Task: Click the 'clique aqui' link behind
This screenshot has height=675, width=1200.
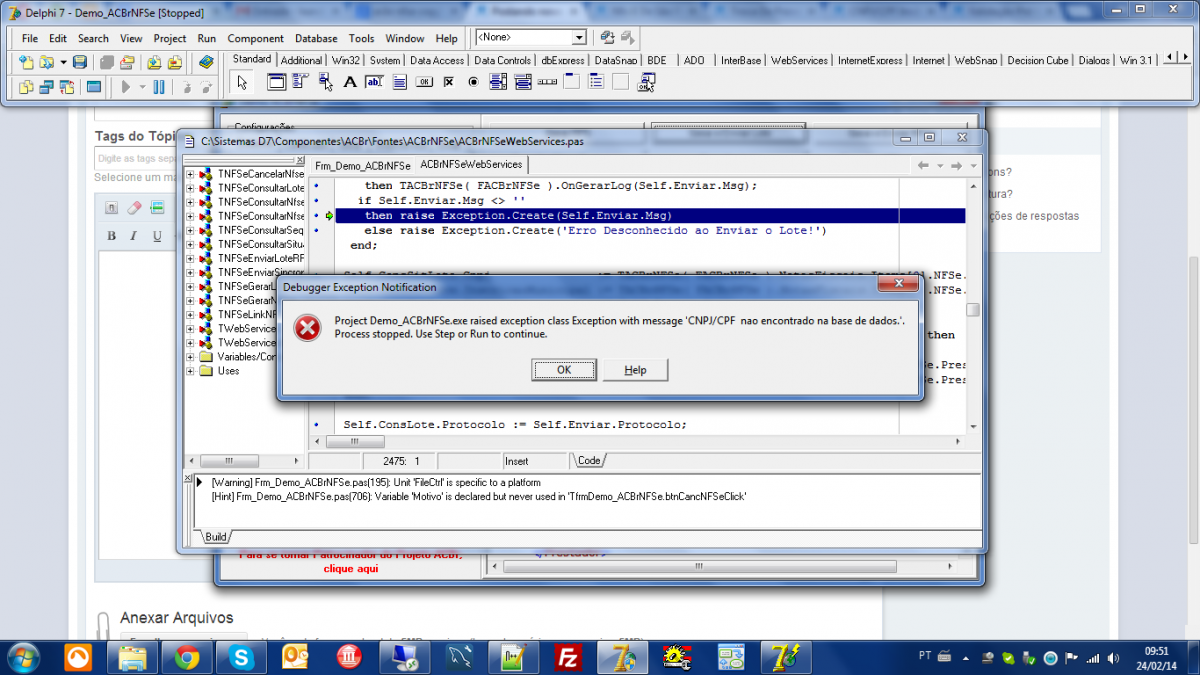Action: tap(351, 568)
